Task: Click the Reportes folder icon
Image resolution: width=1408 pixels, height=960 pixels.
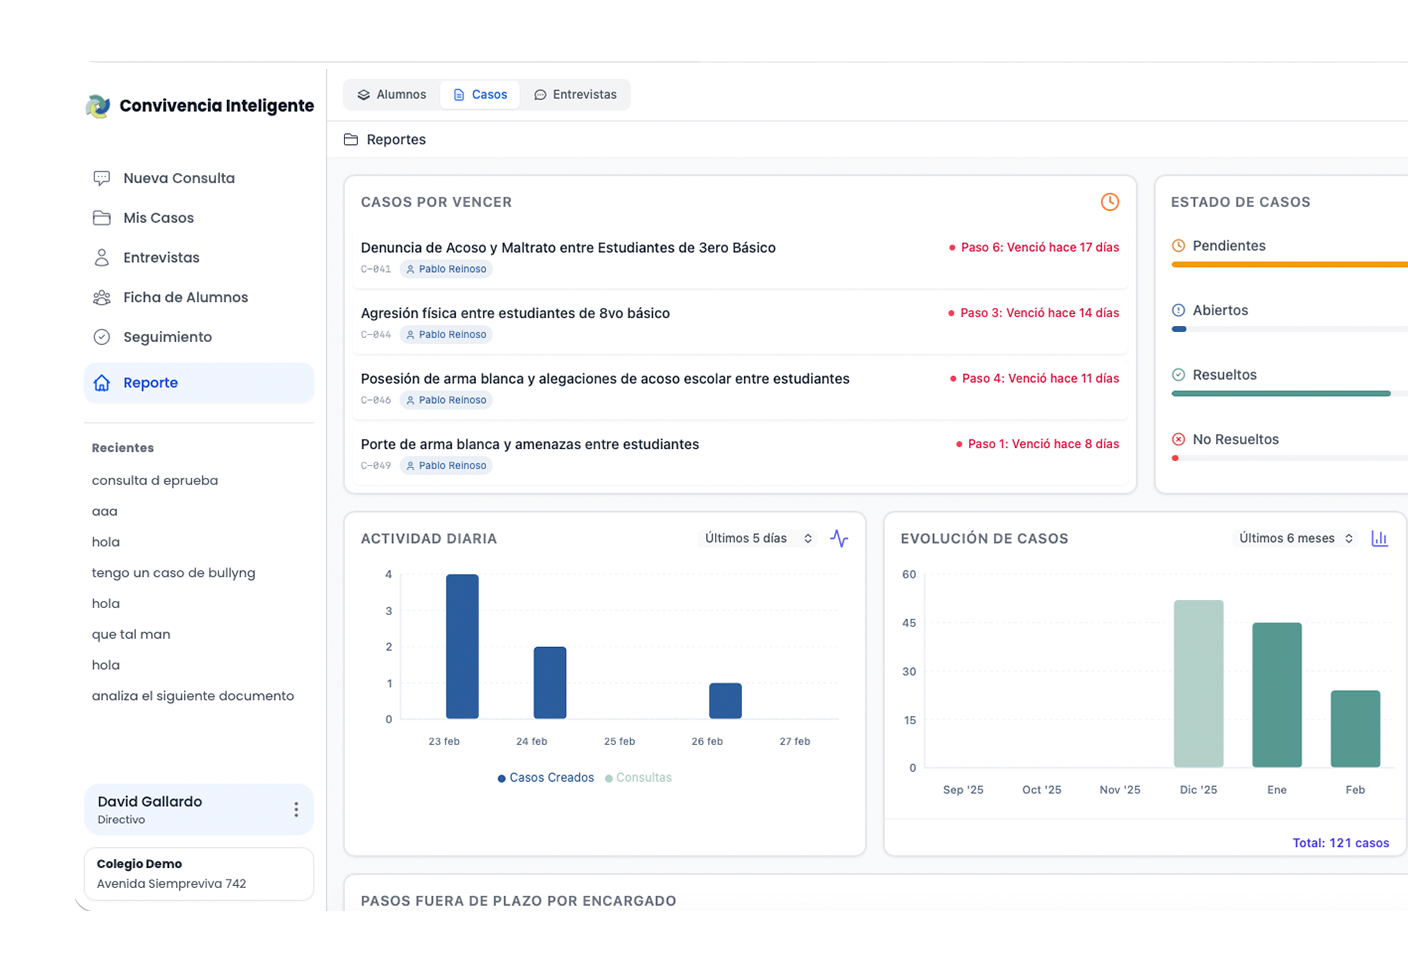Action: [x=351, y=140]
